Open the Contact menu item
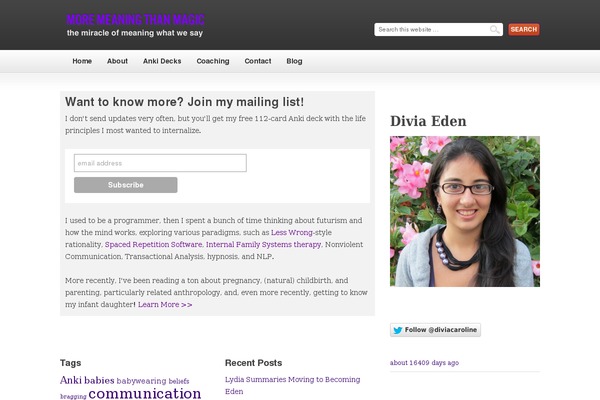 click(258, 61)
